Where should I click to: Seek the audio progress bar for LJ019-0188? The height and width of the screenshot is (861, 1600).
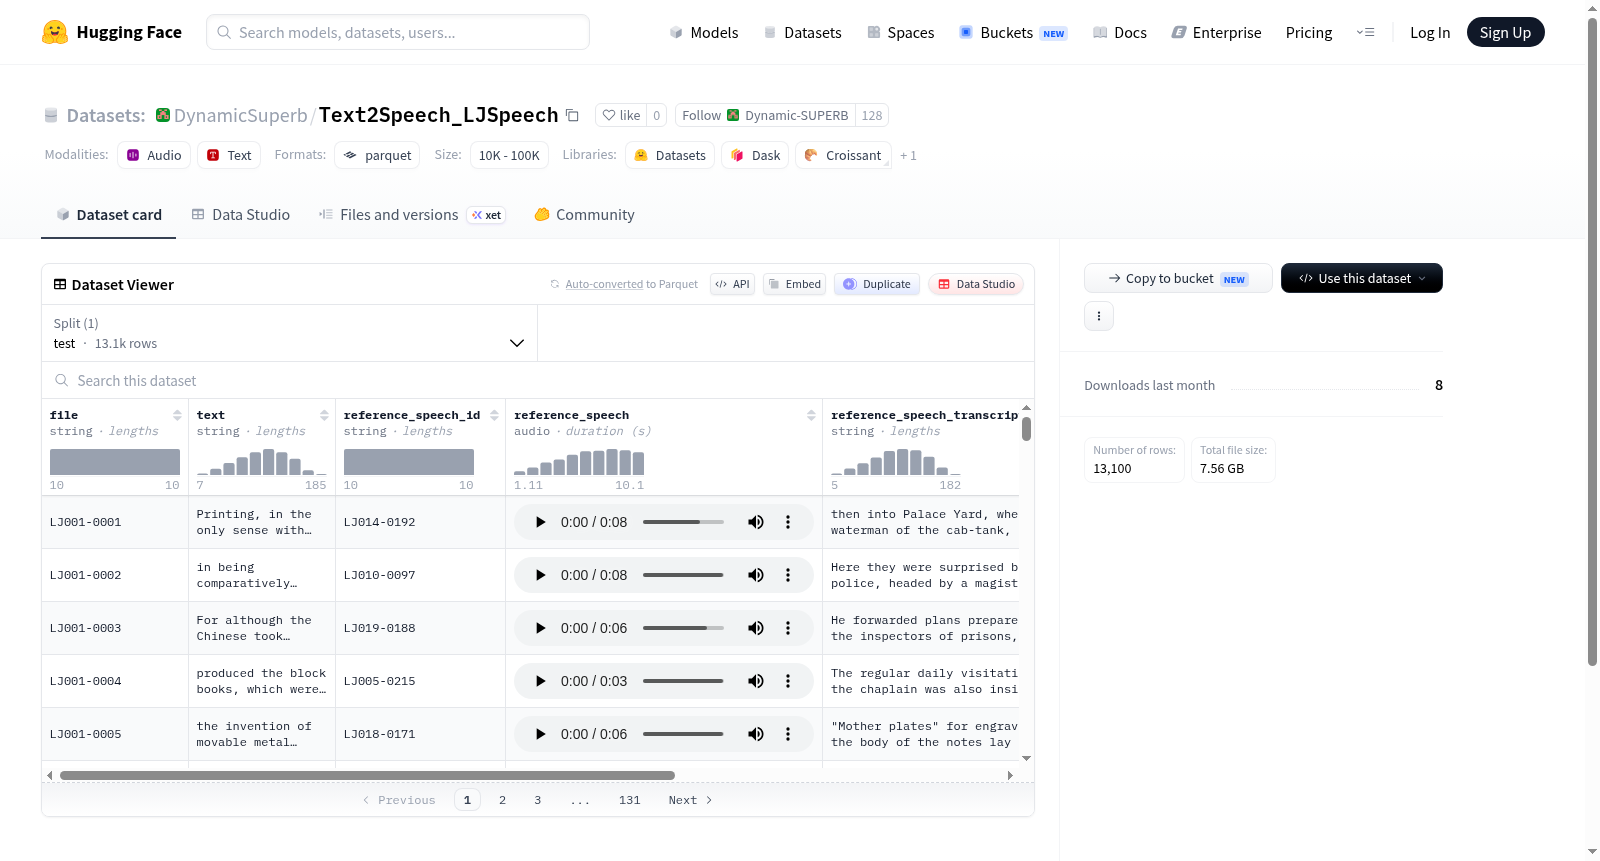click(x=683, y=628)
